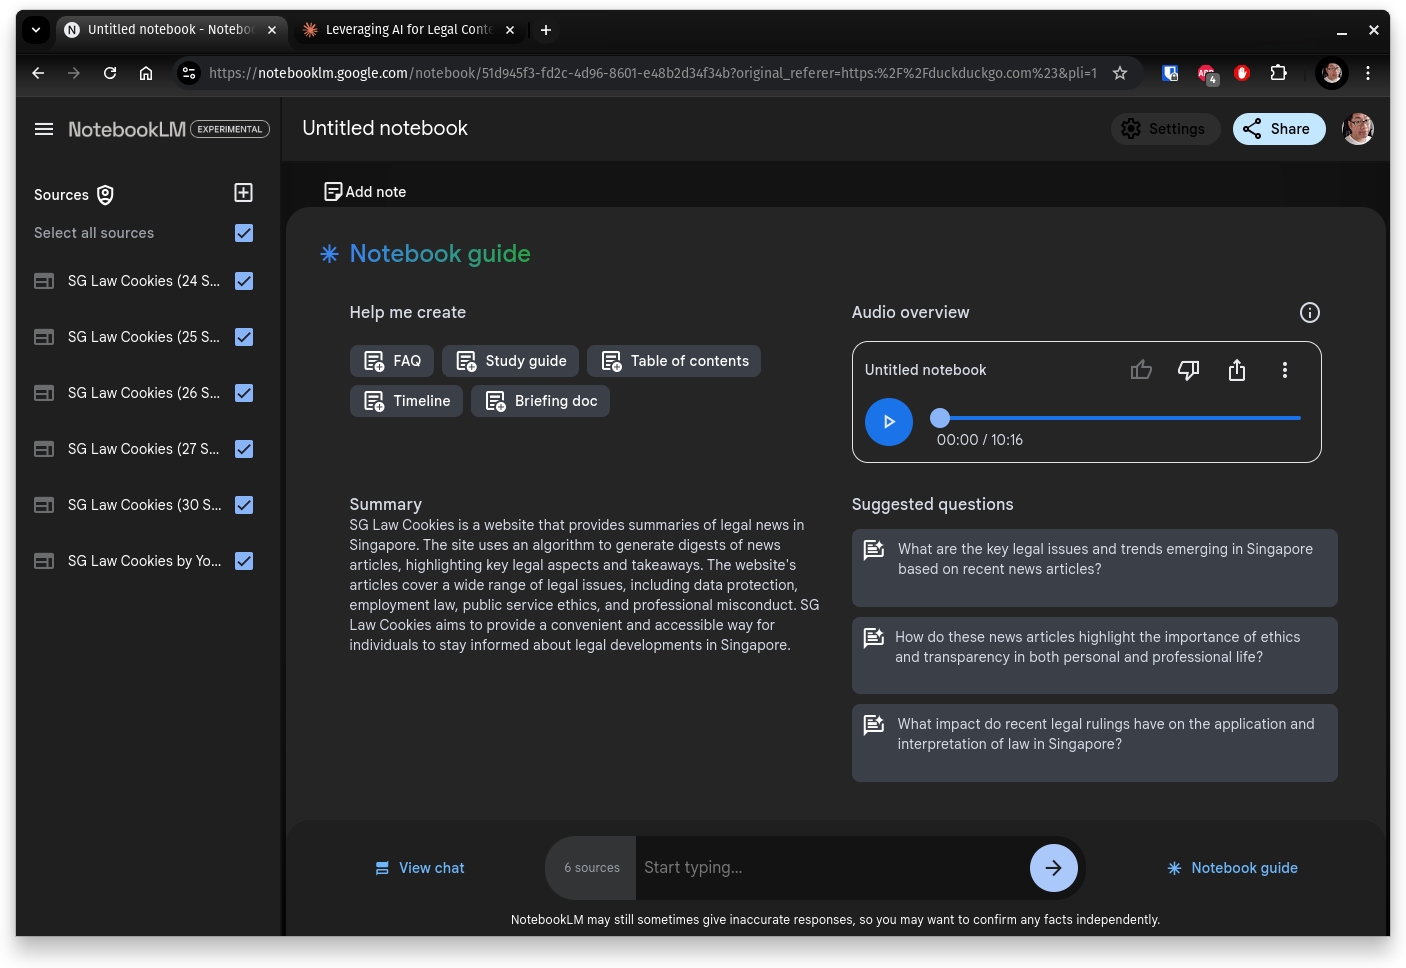This screenshot has height=968, width=1406.
Task: Uncheck SG Law Cookies (25 S... source
Action: pyautogui.click(x=244, y=337)
